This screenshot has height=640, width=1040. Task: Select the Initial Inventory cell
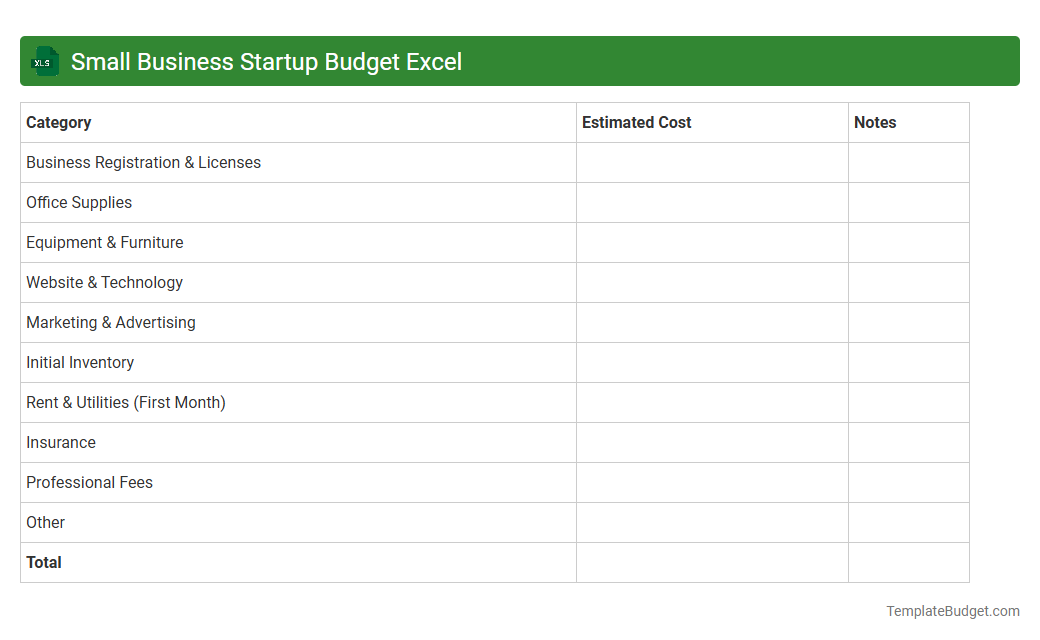80,362
